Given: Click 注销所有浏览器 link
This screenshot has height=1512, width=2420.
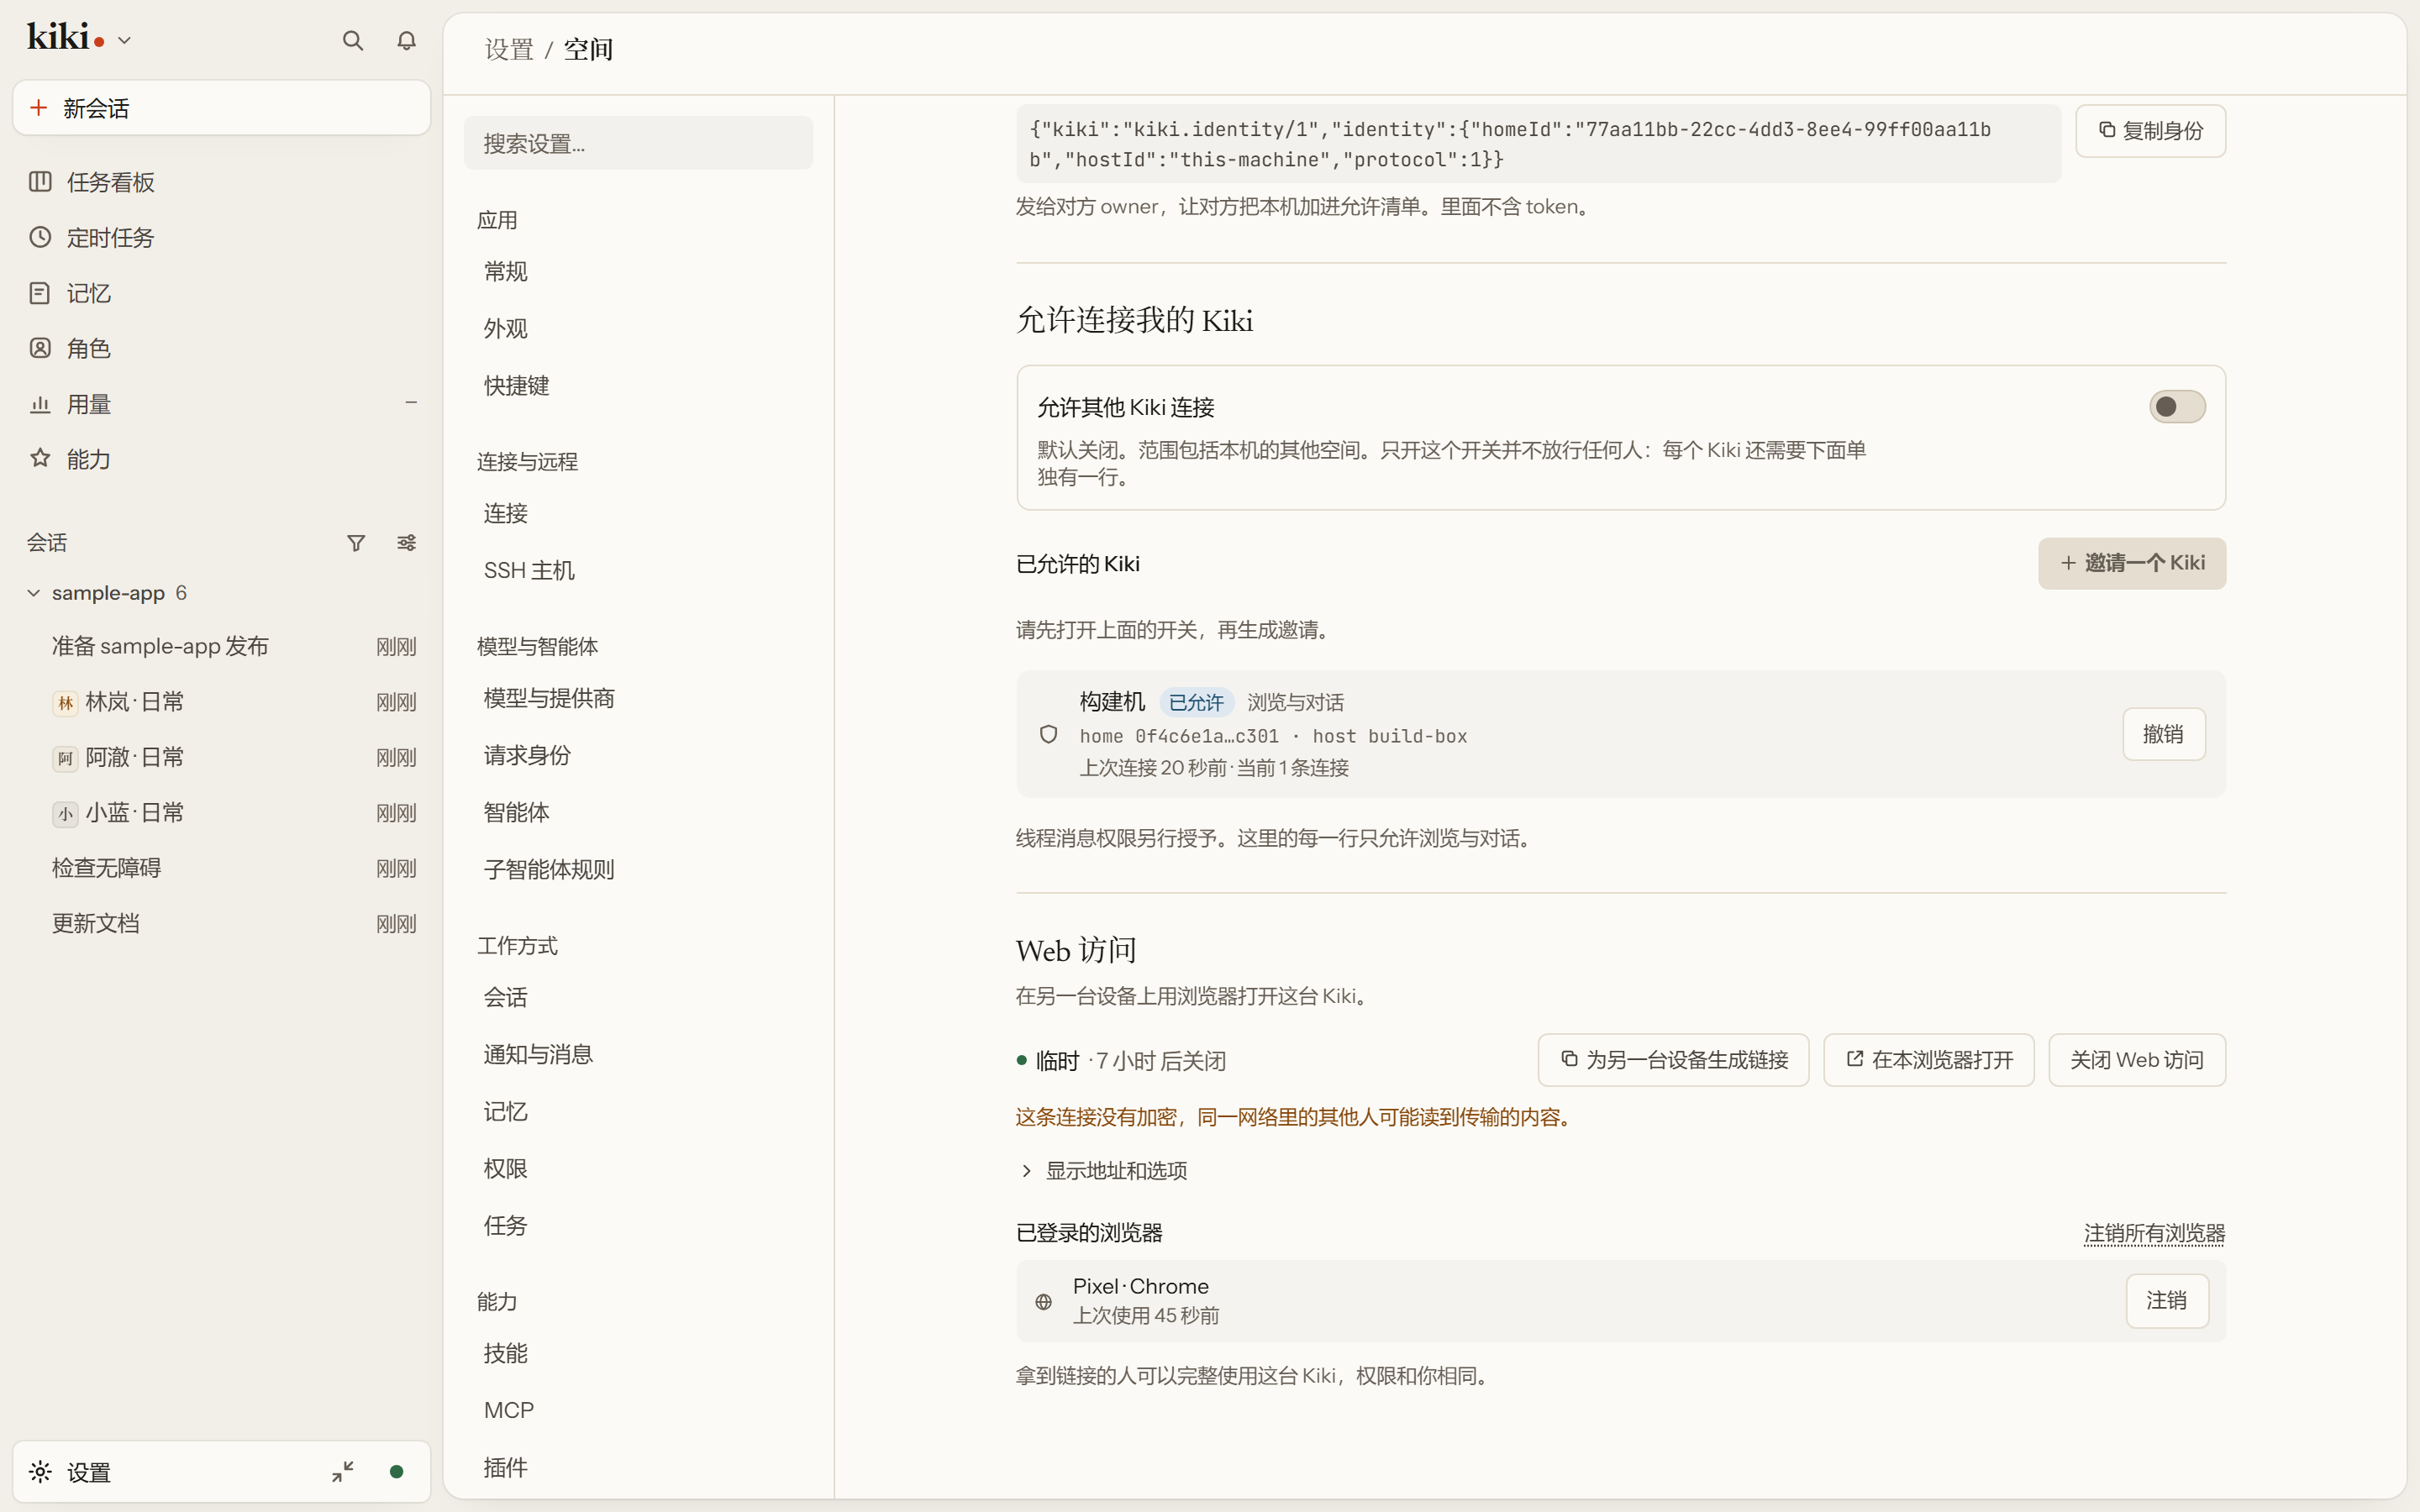Looking at the screenshot, I should (x=2154, y=1233).
